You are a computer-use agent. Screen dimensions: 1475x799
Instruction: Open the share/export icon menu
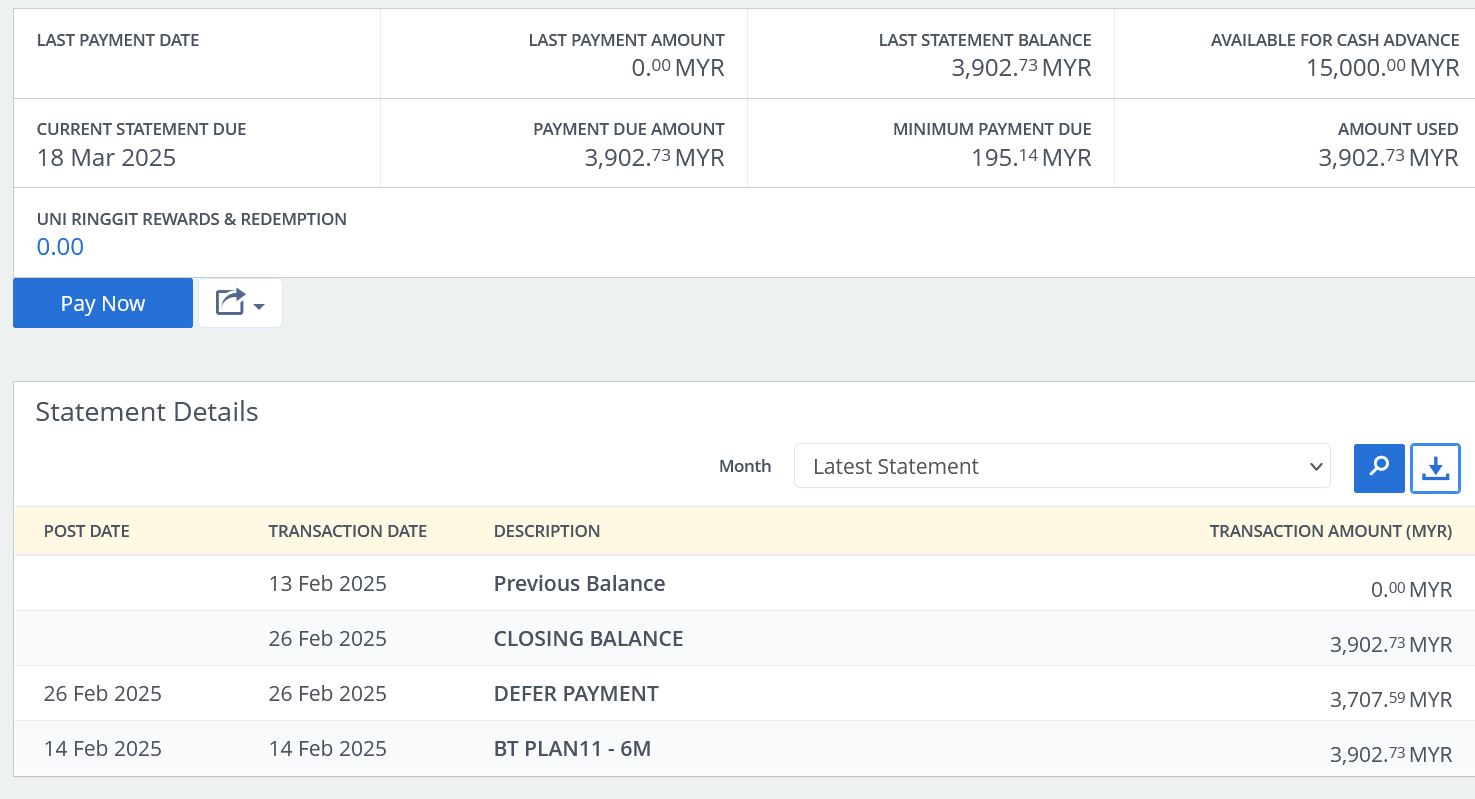click(x=231, y=303)
